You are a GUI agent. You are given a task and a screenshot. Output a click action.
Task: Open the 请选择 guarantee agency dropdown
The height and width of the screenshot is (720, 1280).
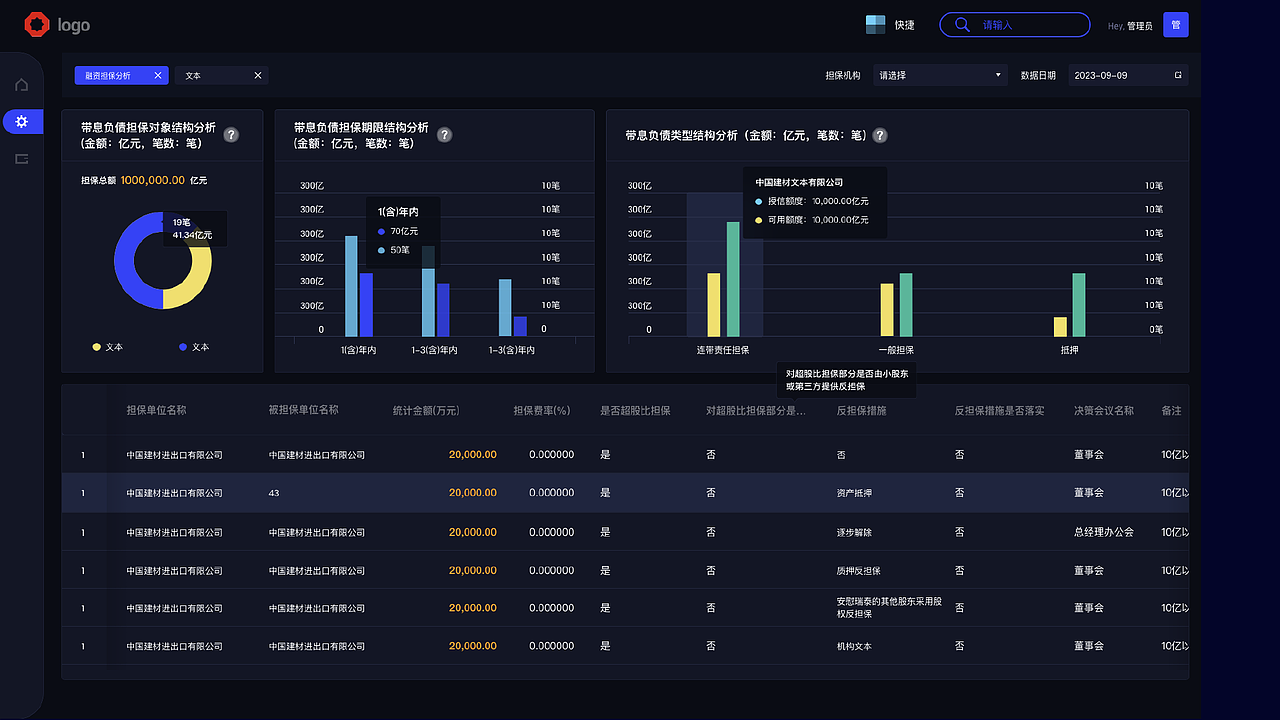point(938,74)
